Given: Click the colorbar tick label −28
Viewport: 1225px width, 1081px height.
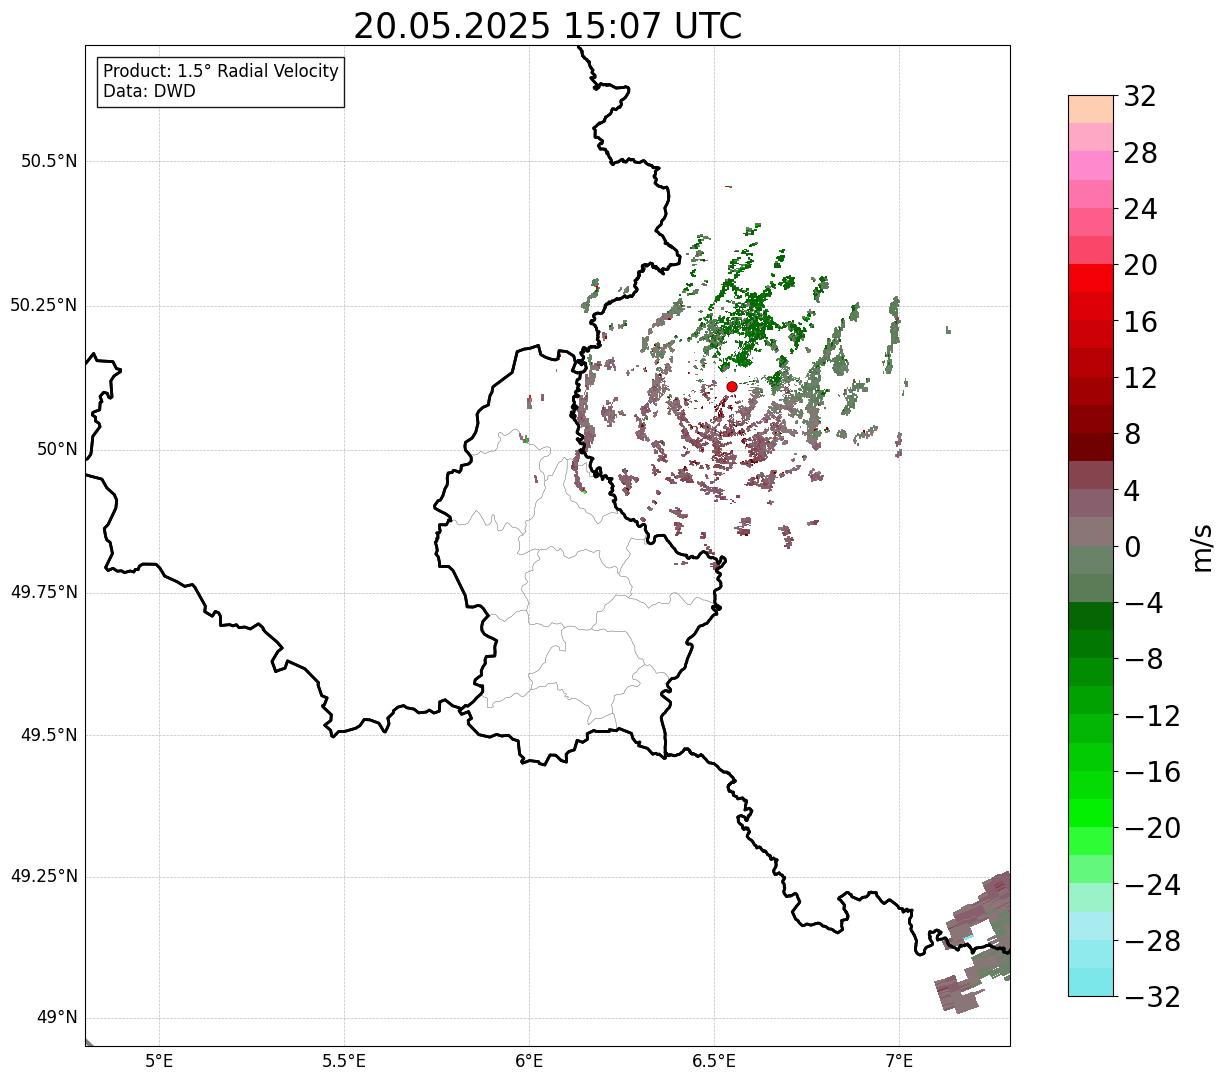Looking at the screenshot, I should coord(1152,941).
